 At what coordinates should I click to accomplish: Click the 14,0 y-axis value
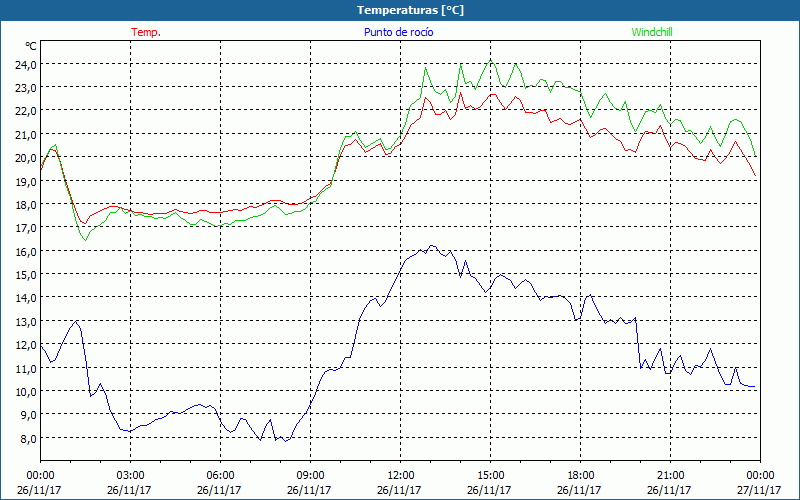point(27,298)
